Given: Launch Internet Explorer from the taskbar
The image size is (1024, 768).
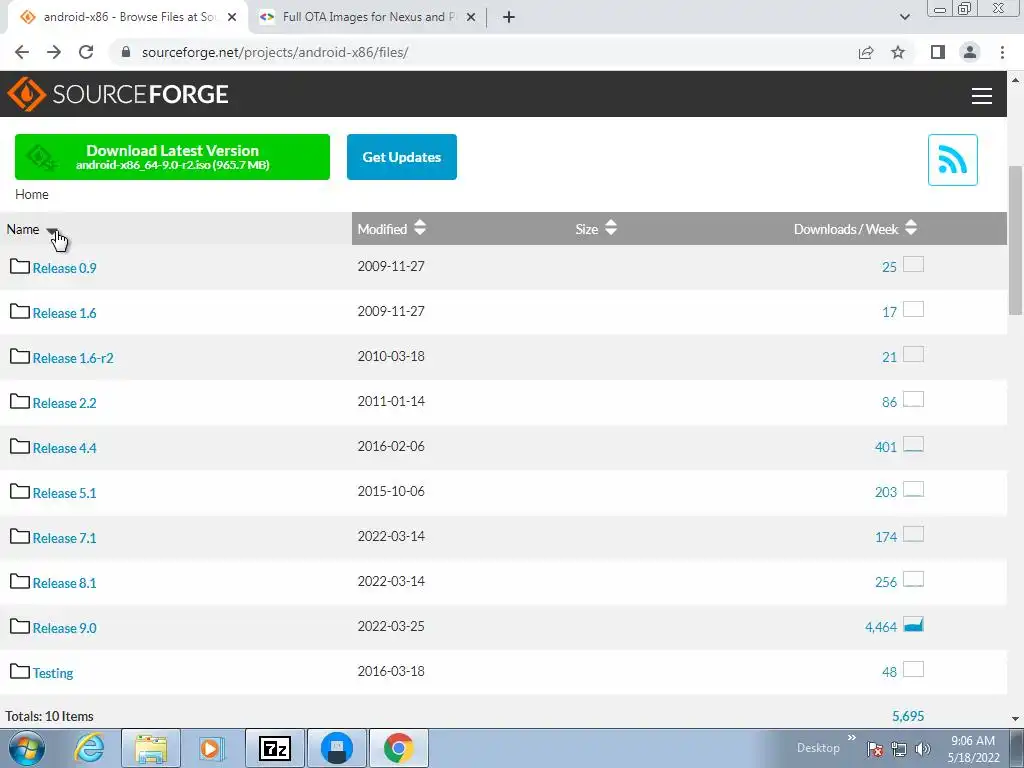Looking at the screenshot, I should [89, 748].
